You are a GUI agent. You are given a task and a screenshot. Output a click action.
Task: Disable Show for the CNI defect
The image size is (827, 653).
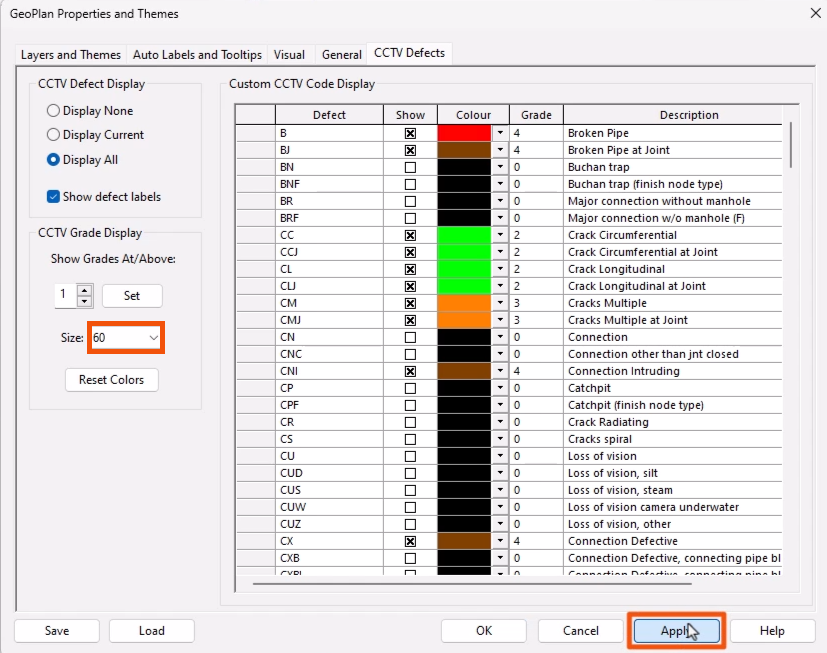pos(410,371)
